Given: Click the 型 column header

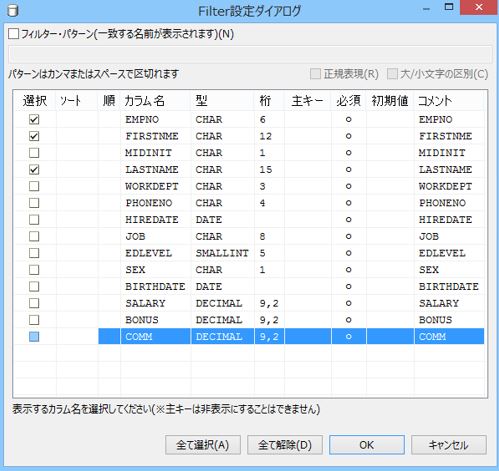Looking at the screenshot, I should [223, 101].
